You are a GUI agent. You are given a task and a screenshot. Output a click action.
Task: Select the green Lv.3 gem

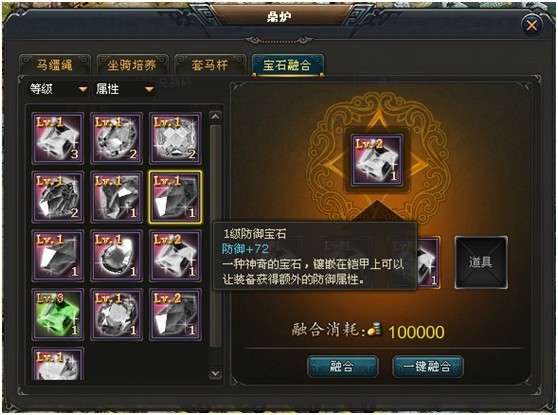tap(58, 315)
